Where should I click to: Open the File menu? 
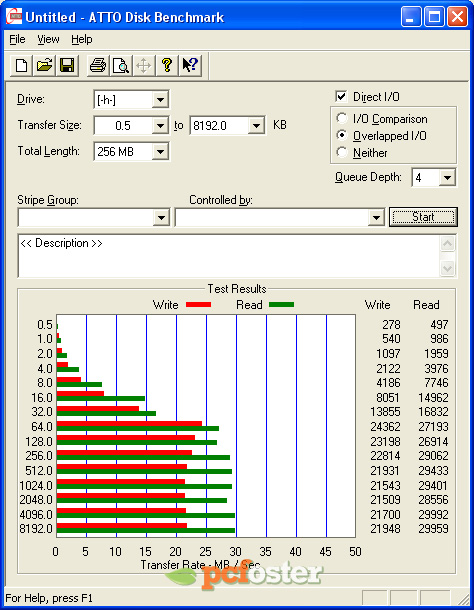click(x=17, y=39)
